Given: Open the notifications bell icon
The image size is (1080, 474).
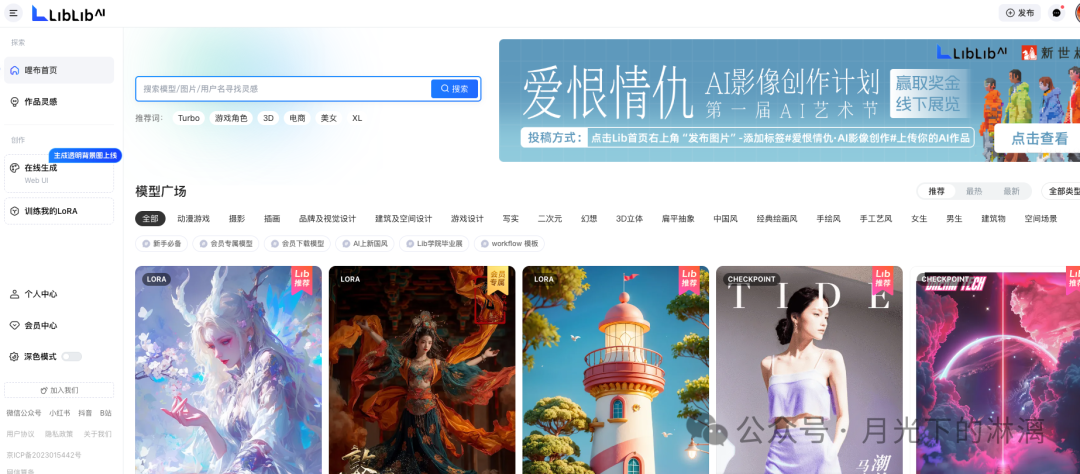Looking at the screenshot, I should coord(1056,13).
